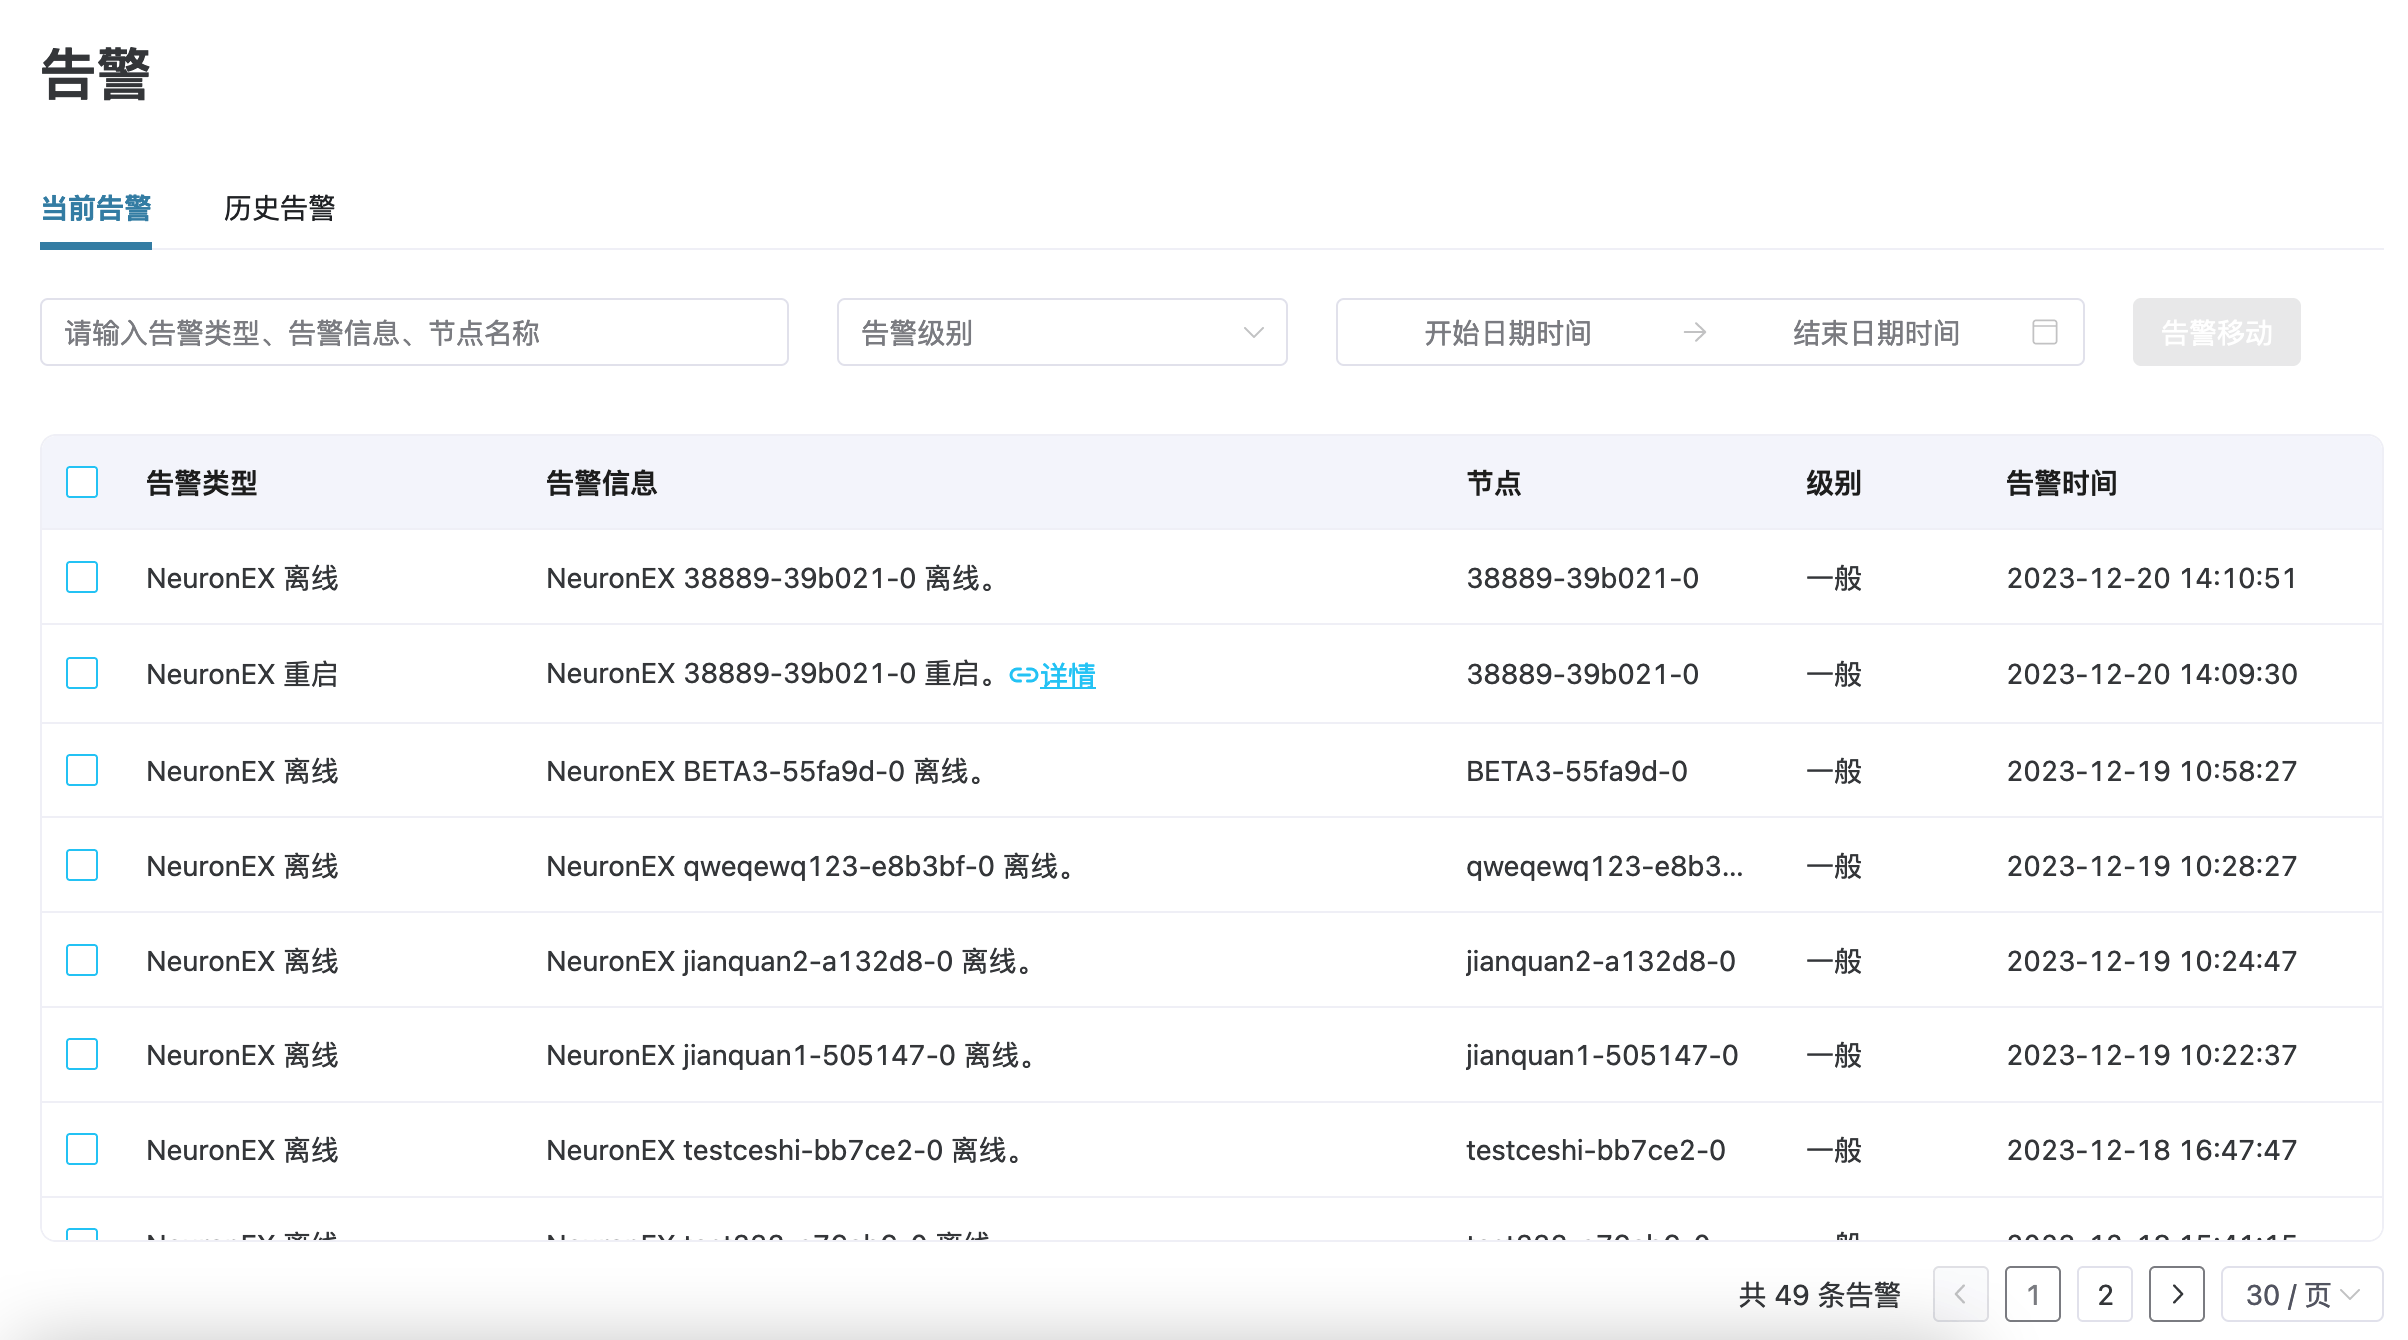
Task: Open 详情 link for restart alarm
Action: (1067, 676)
